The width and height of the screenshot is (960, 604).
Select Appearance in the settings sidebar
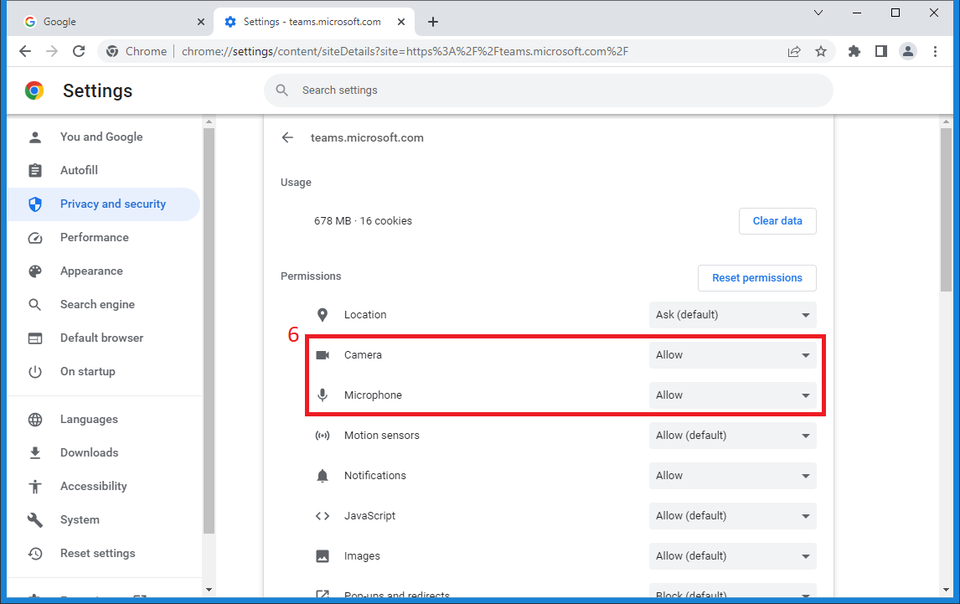click(x=91, y=271)
